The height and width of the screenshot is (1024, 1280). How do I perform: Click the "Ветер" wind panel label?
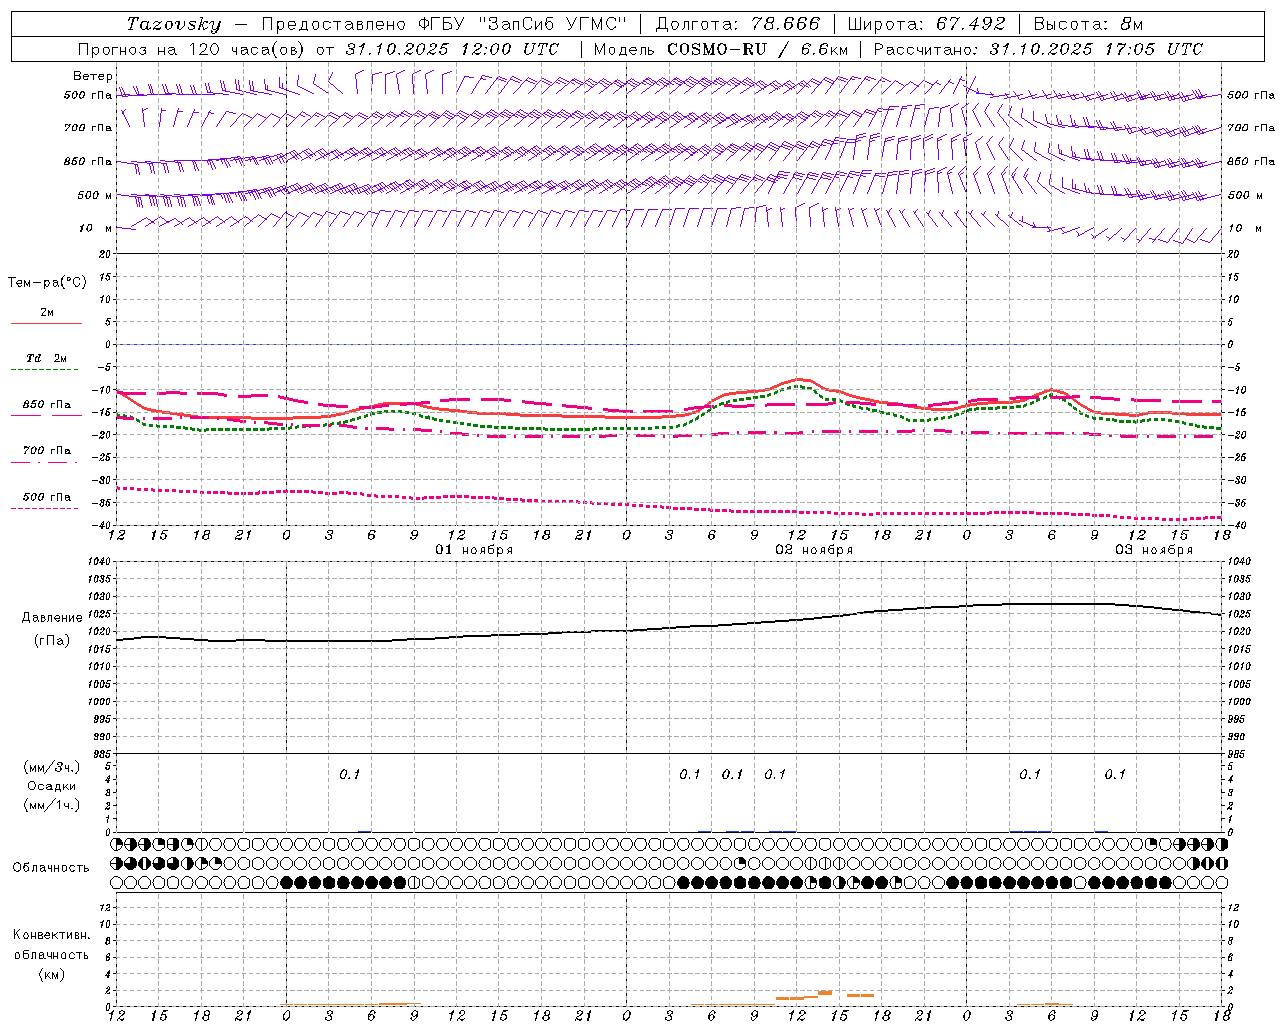tap(93, 76)
